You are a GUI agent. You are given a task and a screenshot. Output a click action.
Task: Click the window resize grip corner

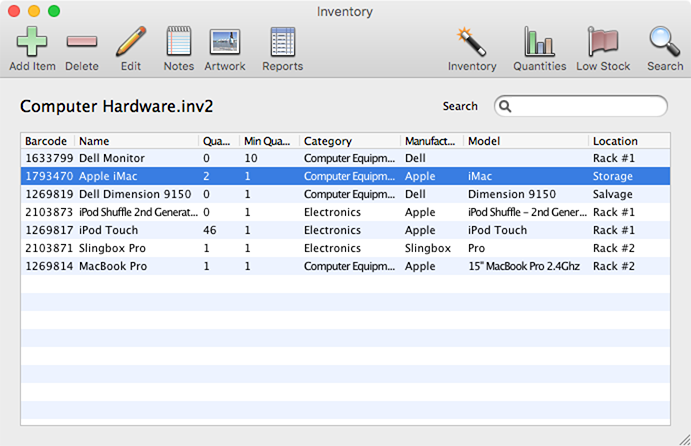click(684, 439)
